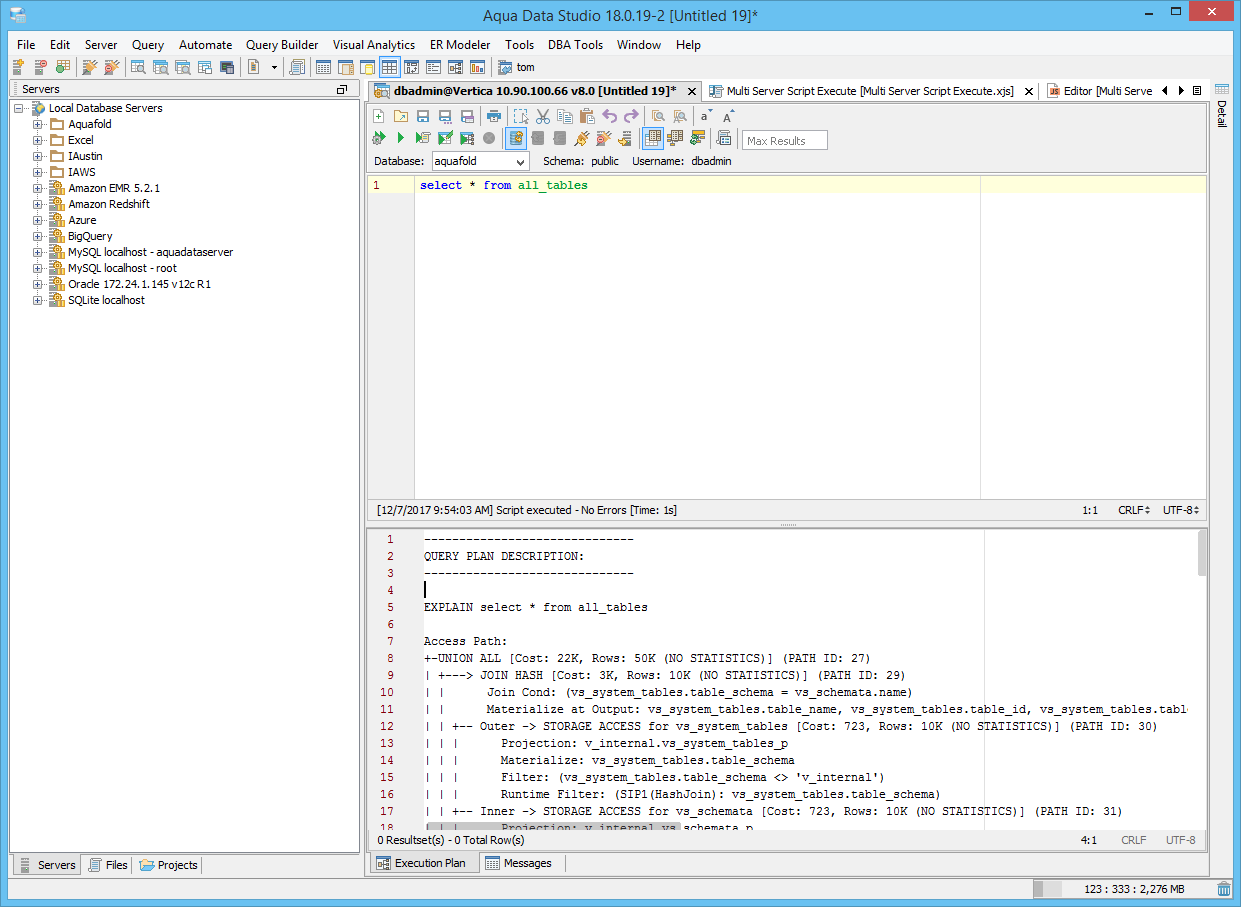Open Find using the magnifier icon

pos(658,116)
